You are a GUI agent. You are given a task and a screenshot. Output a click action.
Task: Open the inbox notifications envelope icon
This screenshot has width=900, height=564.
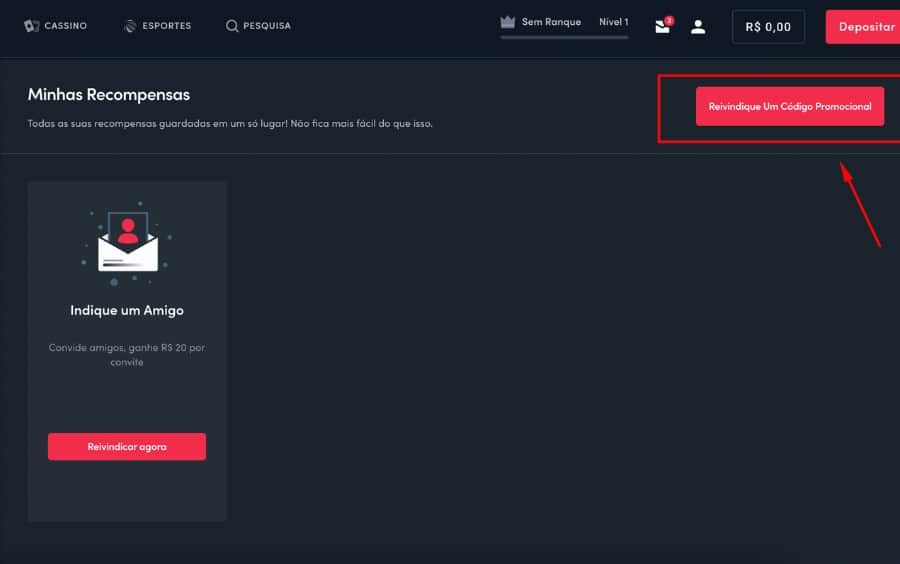click(x=662, y=27)
